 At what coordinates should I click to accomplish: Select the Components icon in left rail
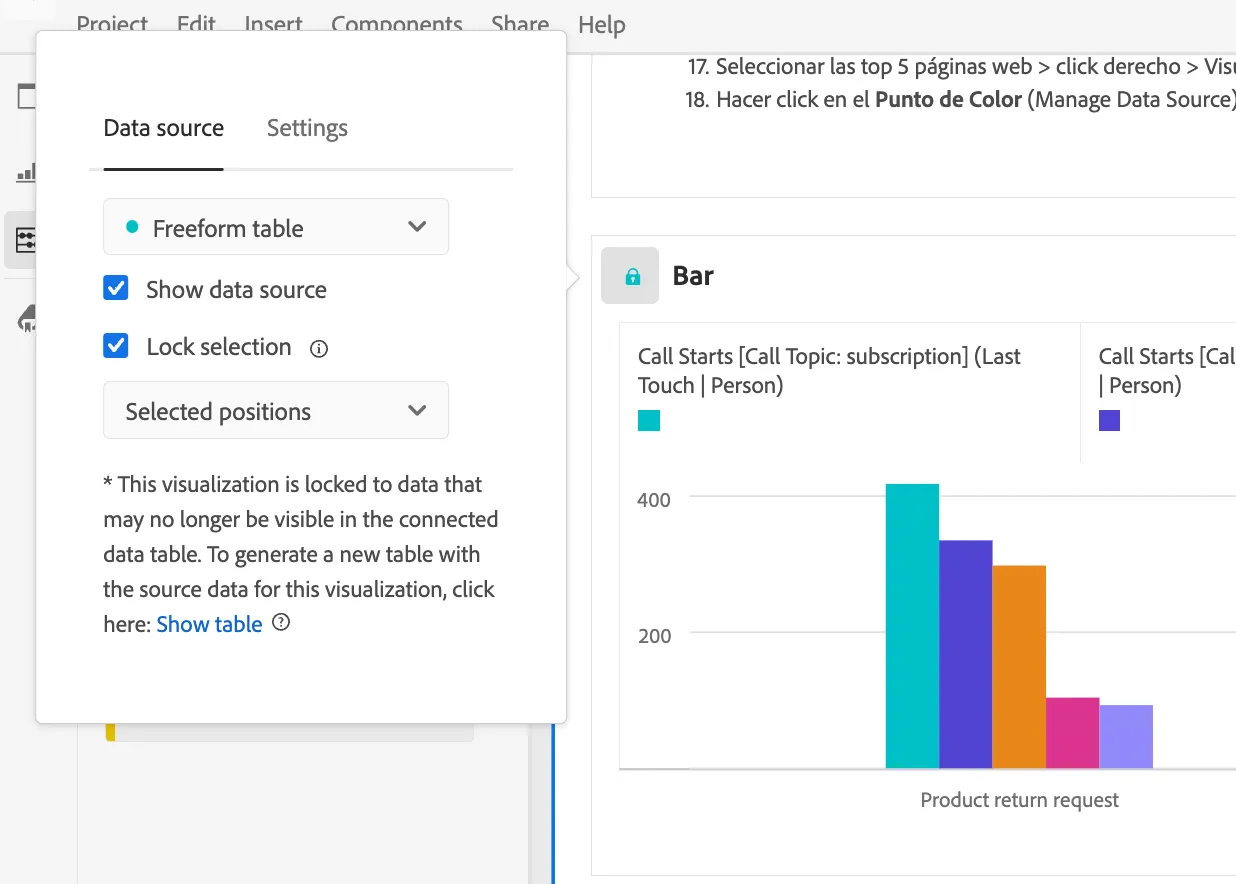[26, 240]
